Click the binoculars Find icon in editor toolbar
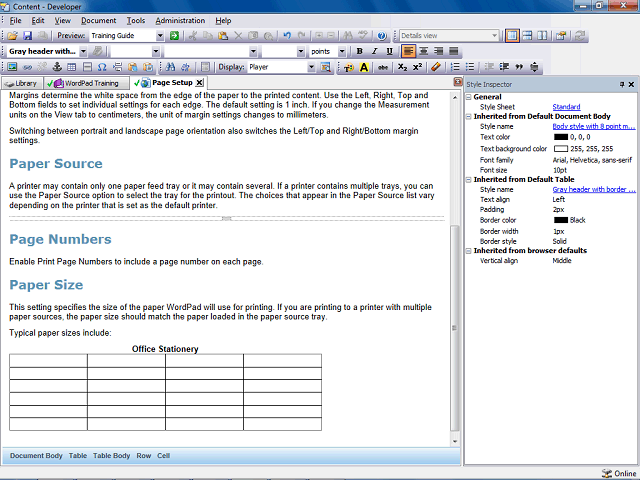This screenshot has width=640, height=480. (x=170, y=67)
